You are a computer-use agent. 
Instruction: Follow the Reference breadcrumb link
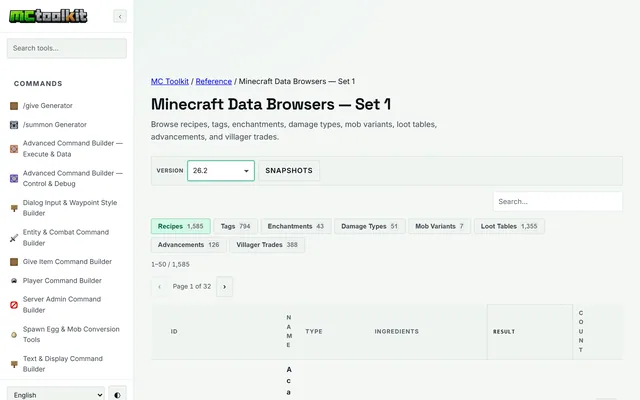213,81
